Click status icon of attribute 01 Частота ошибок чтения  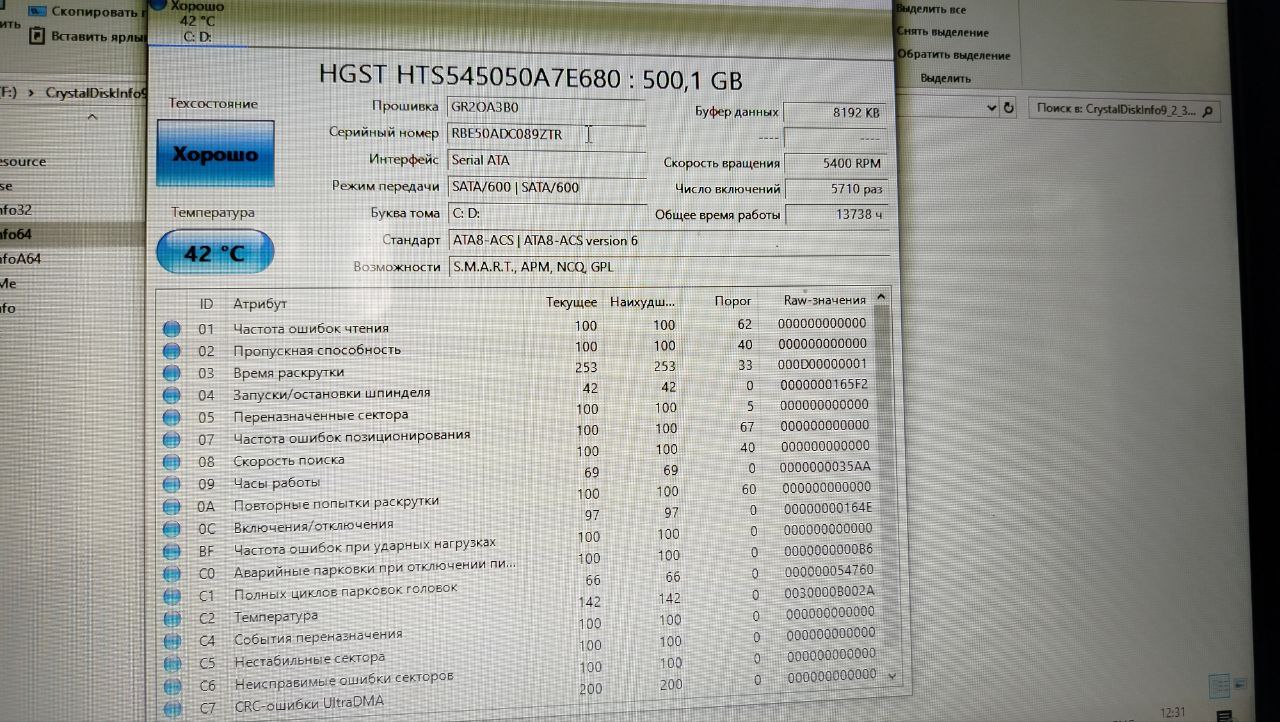click(171, 328)
